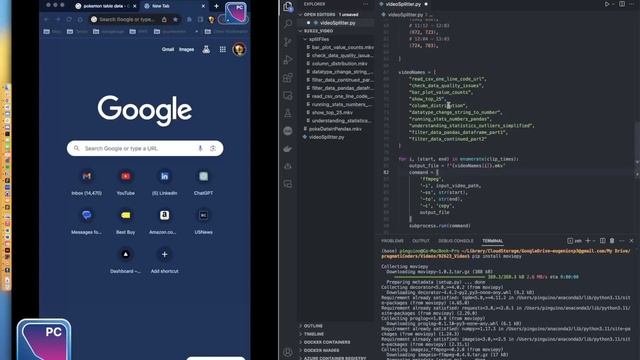
Task: Open the LinkedIn shortcut
Action: click(164, 182)
